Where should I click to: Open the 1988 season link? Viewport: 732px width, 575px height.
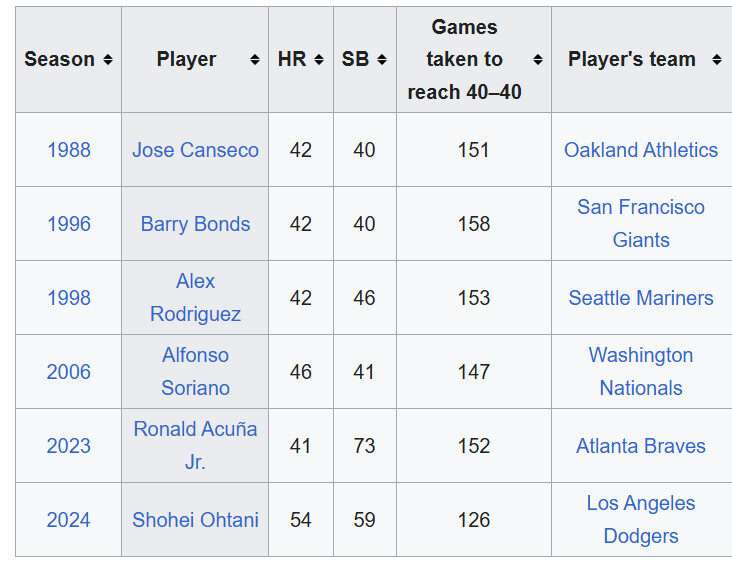click(69, 150)
